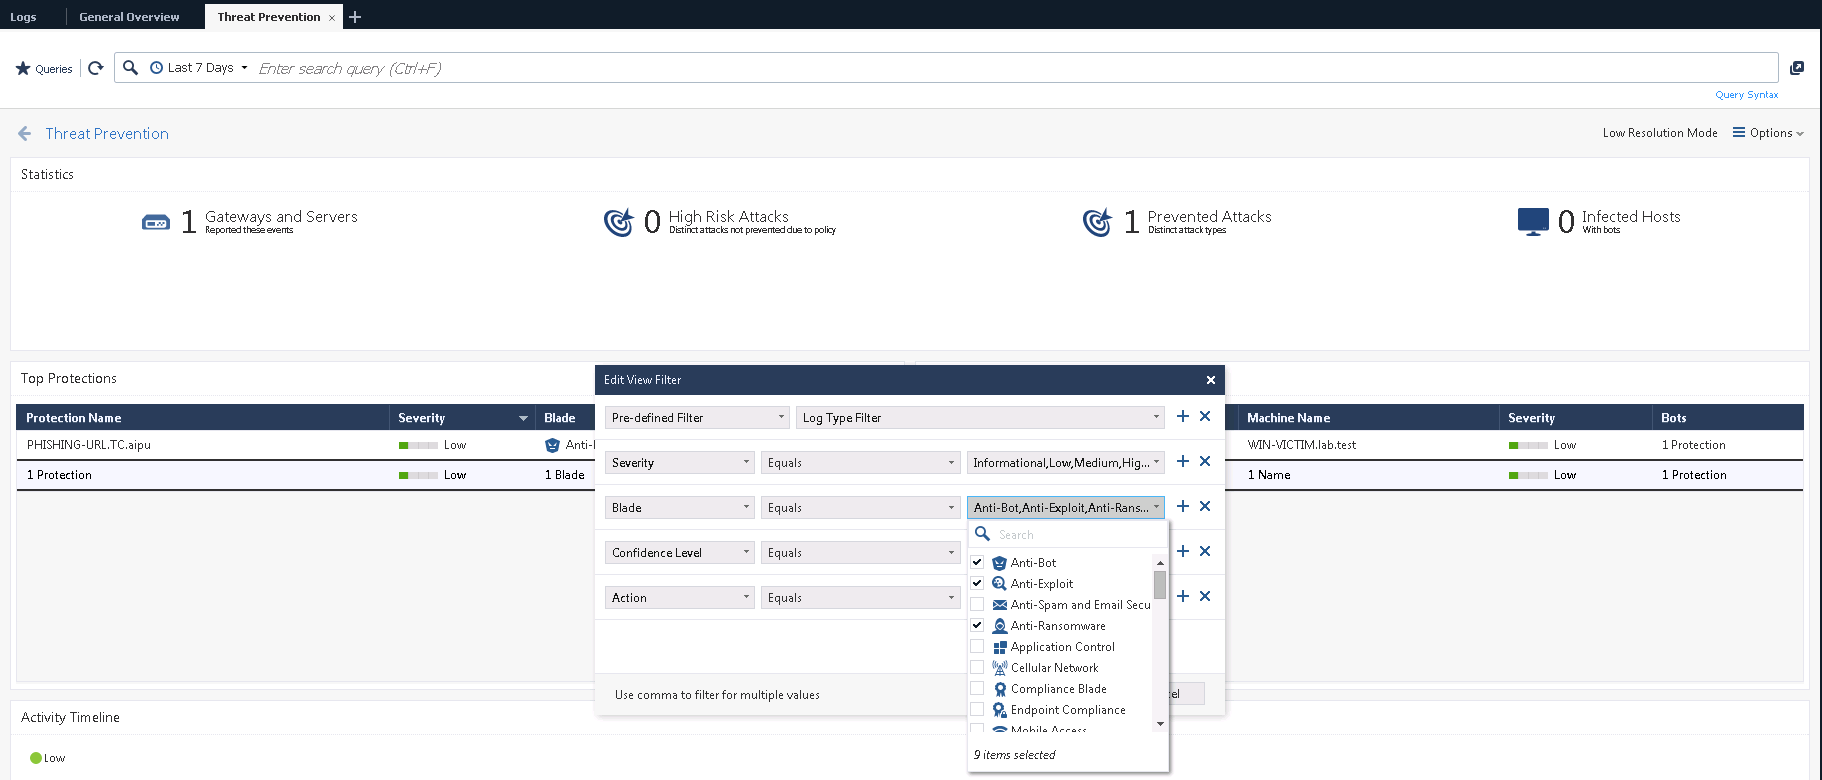Open the Action field dropdown
The image size is (1822, 780).
tap(680, 598)
